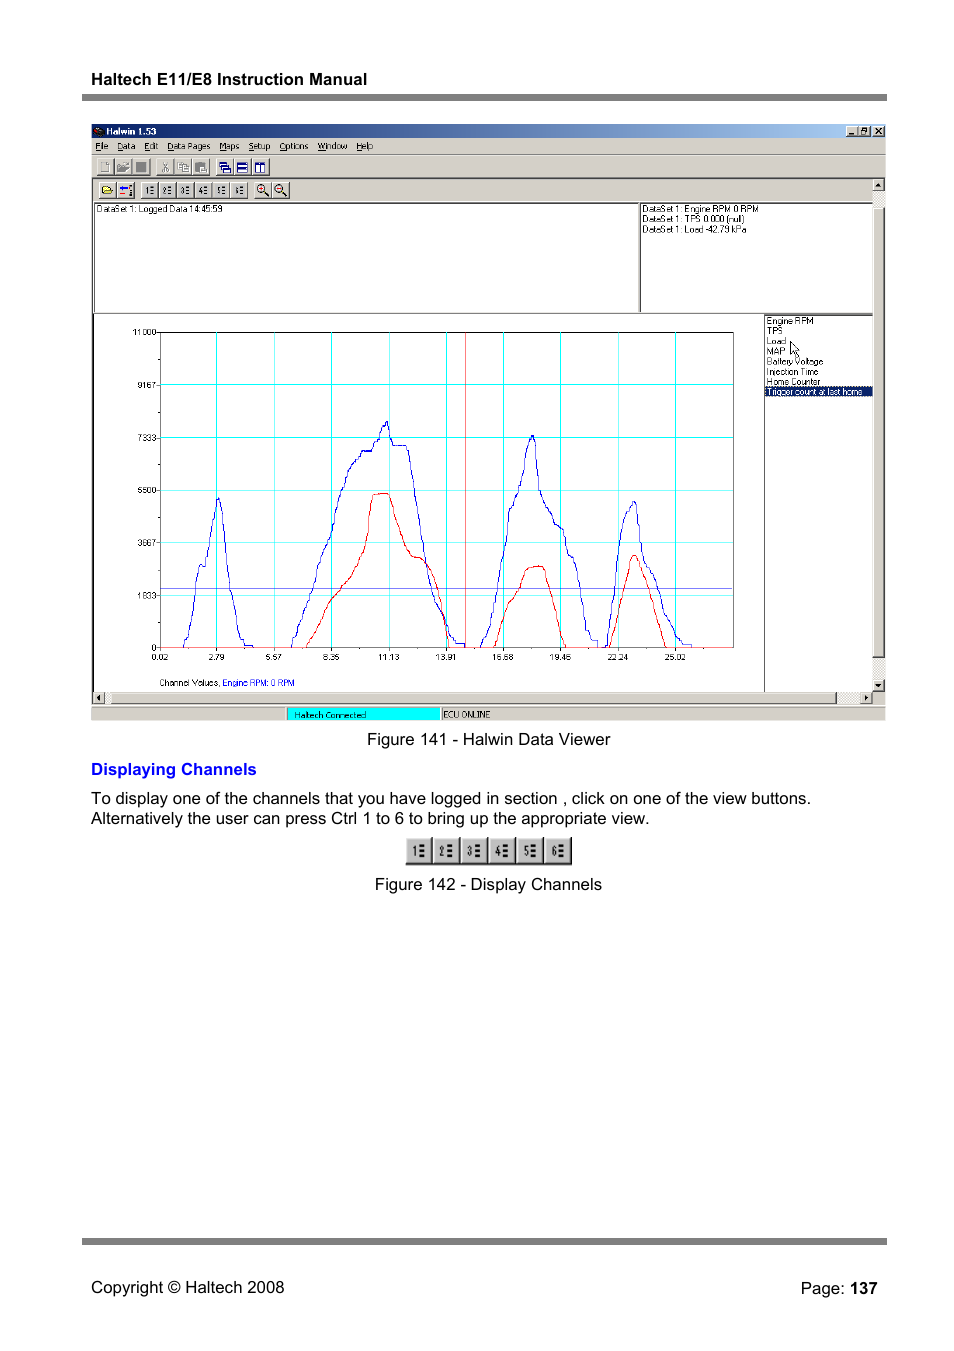Click the Cut scissors icon

tap(165, 167)
